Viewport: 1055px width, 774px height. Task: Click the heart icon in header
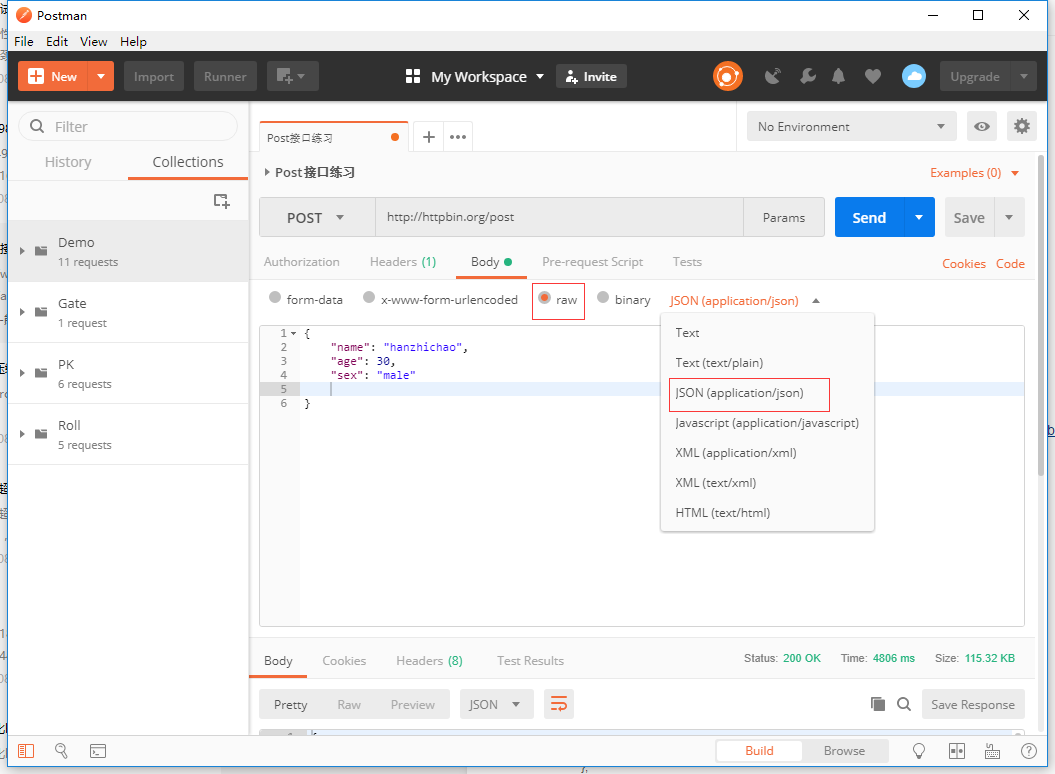point(873,76)
